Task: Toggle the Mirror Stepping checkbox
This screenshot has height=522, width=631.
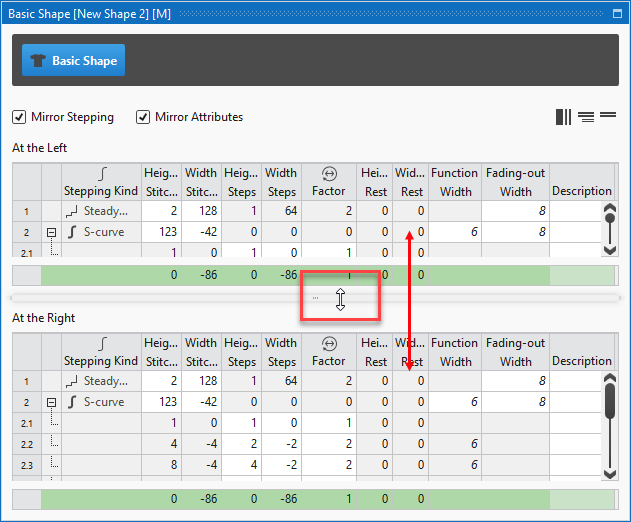Action: (19, 117)
